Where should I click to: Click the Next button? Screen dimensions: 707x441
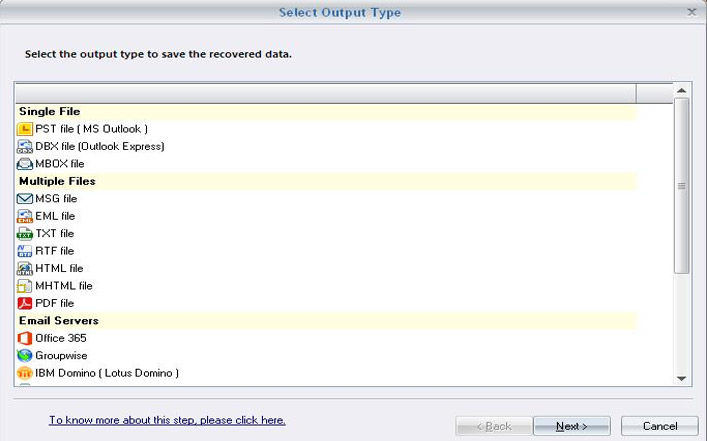pyautogui.click(x=572, y=426)
